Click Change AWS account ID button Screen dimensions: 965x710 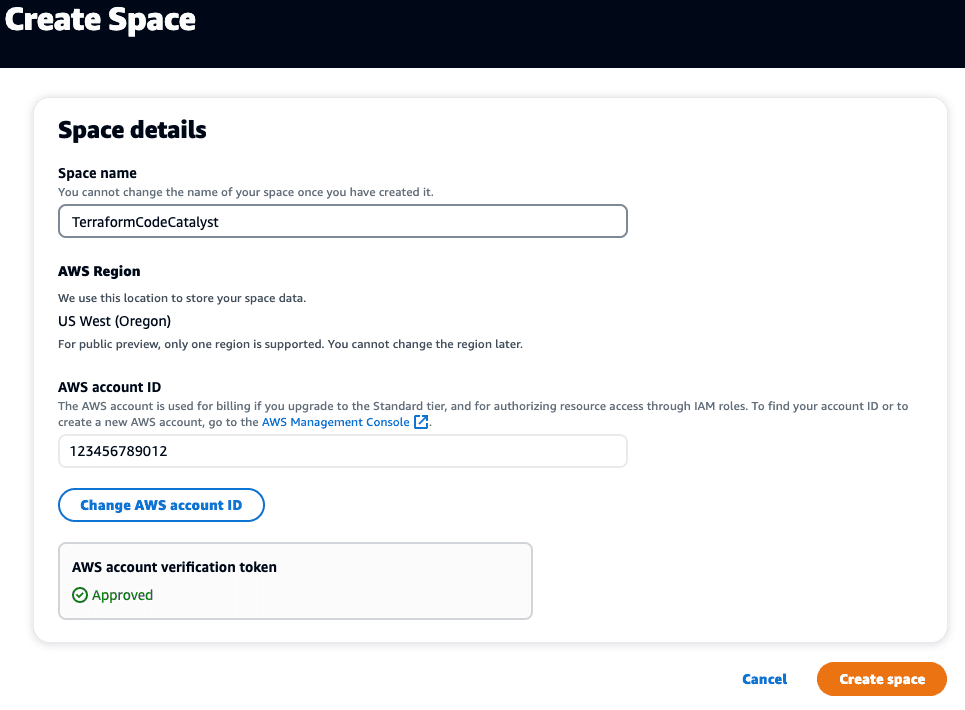[x=161, y=505]
